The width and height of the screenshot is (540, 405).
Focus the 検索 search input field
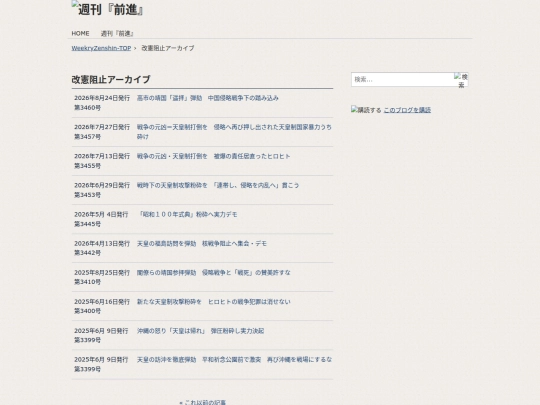(x=402, y=80)
